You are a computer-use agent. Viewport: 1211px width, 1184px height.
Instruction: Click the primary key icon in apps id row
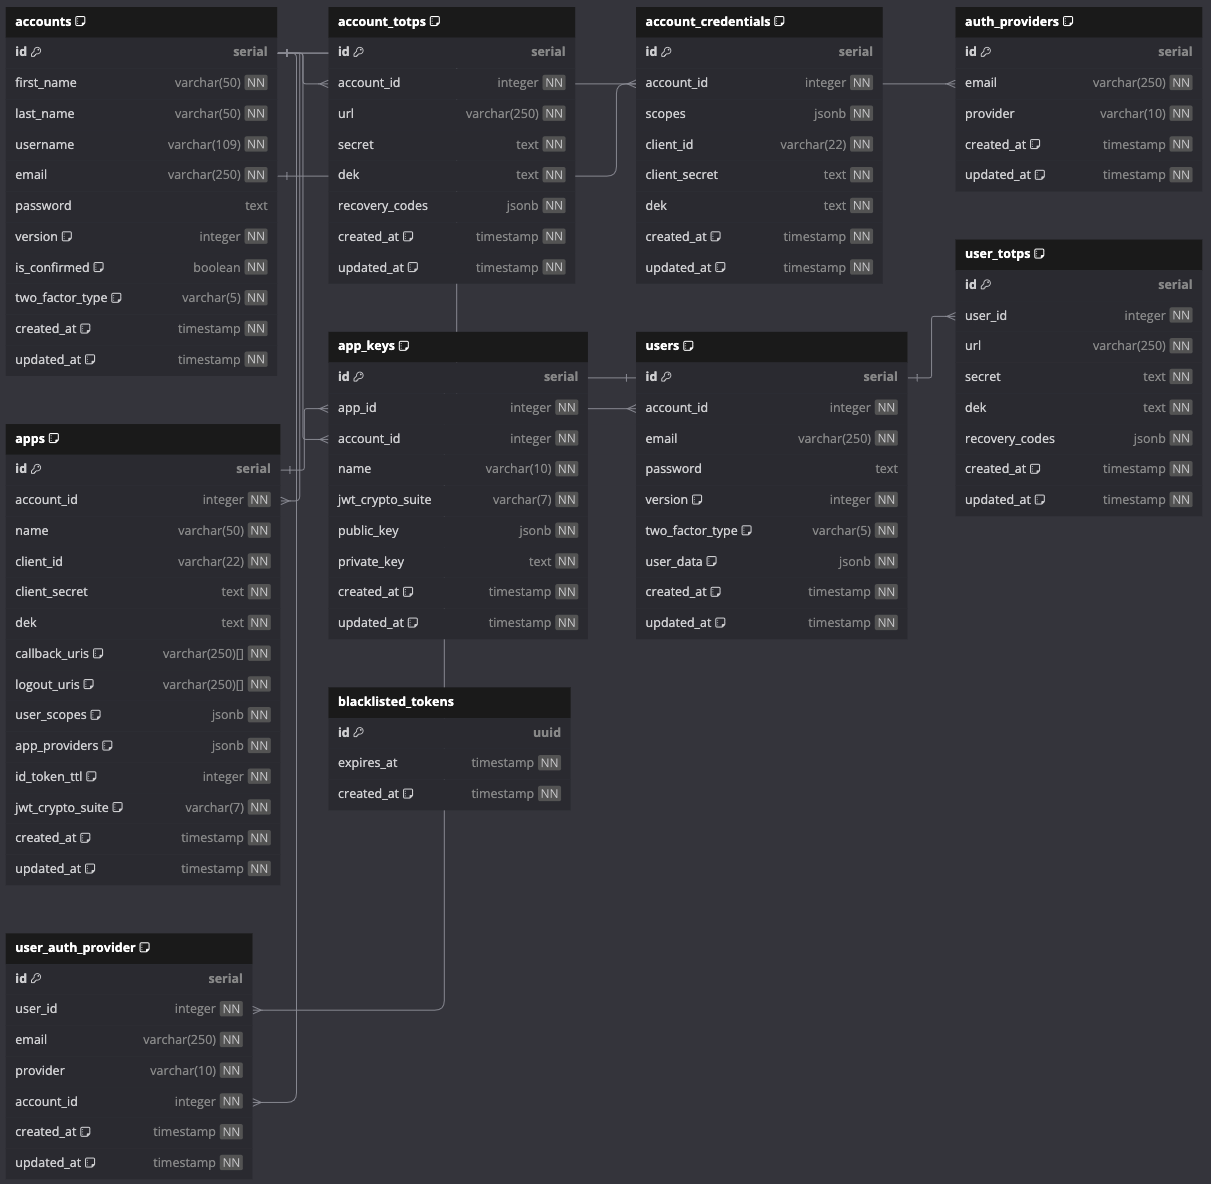tap(36, 469)
